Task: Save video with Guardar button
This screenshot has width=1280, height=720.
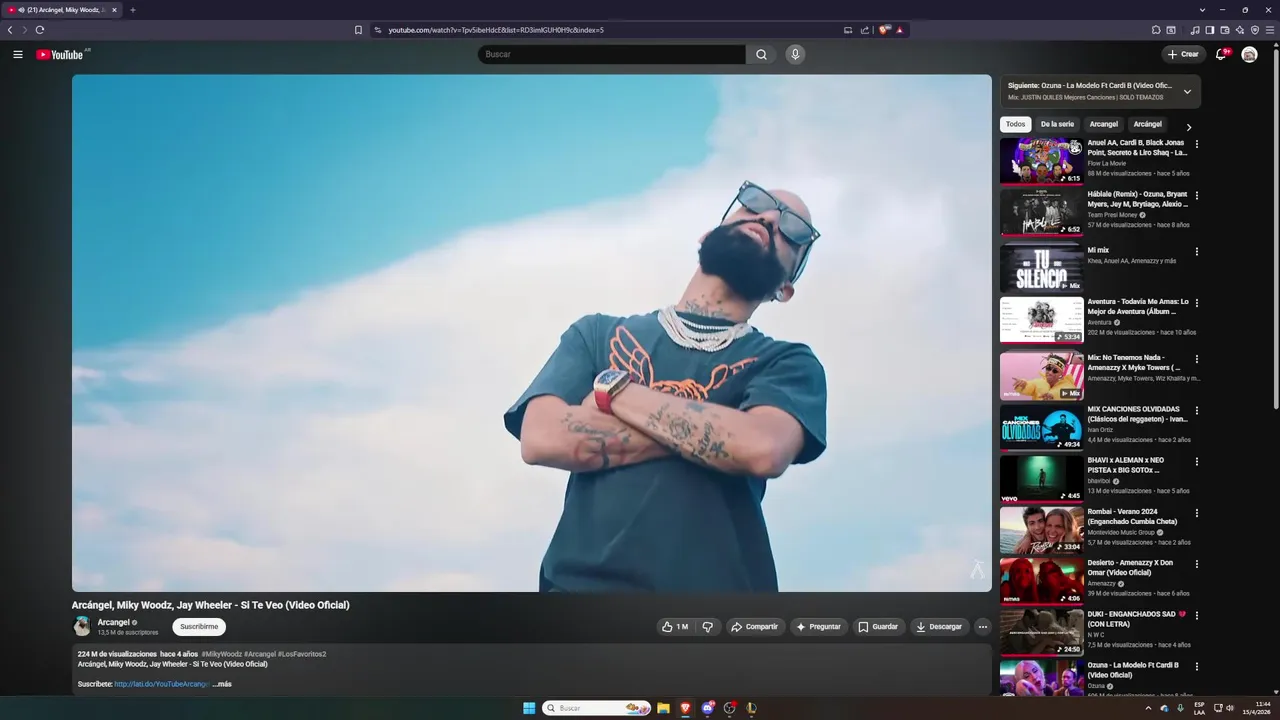Action: pyautogui.click(x=878, y=627)
